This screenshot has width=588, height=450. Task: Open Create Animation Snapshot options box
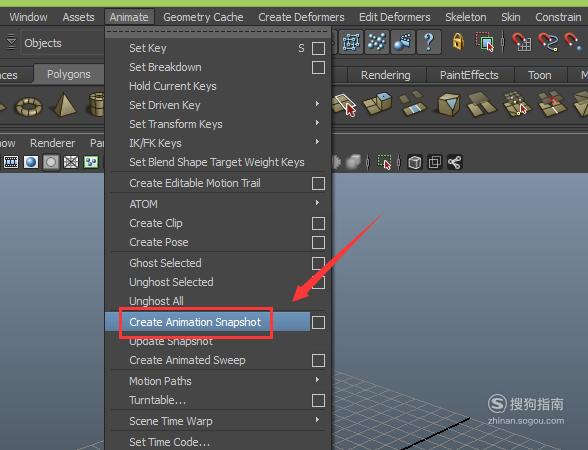(x=318, y=322)
